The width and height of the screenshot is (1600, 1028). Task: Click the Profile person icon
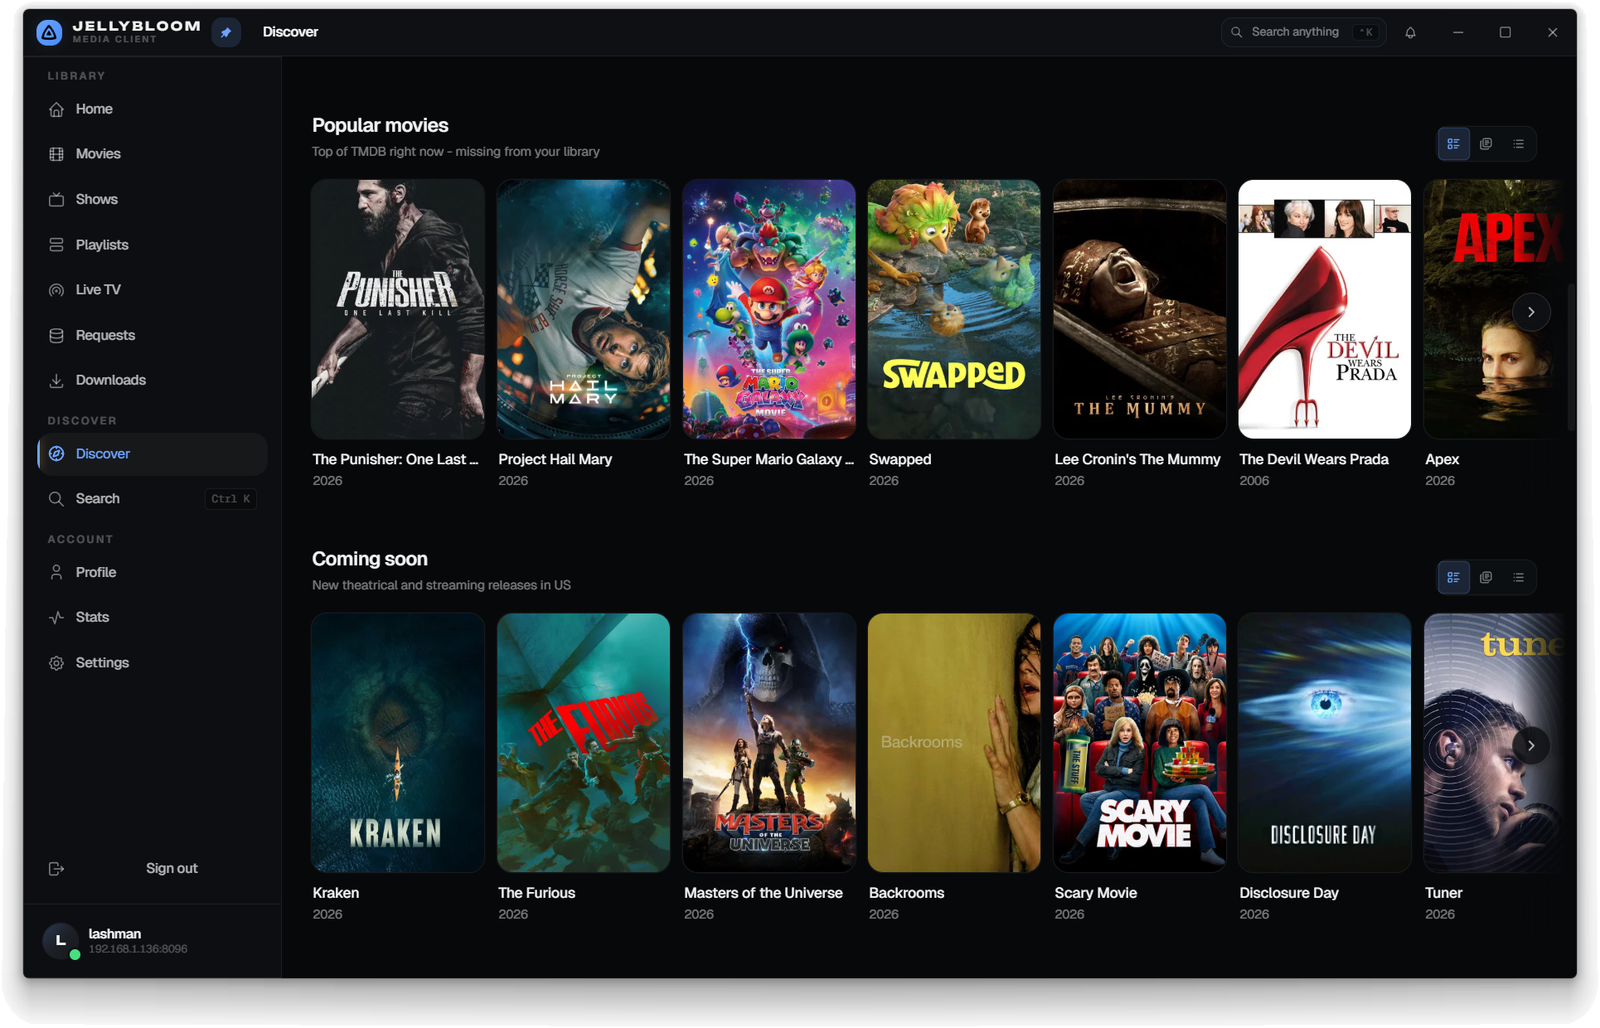[56, 572]
